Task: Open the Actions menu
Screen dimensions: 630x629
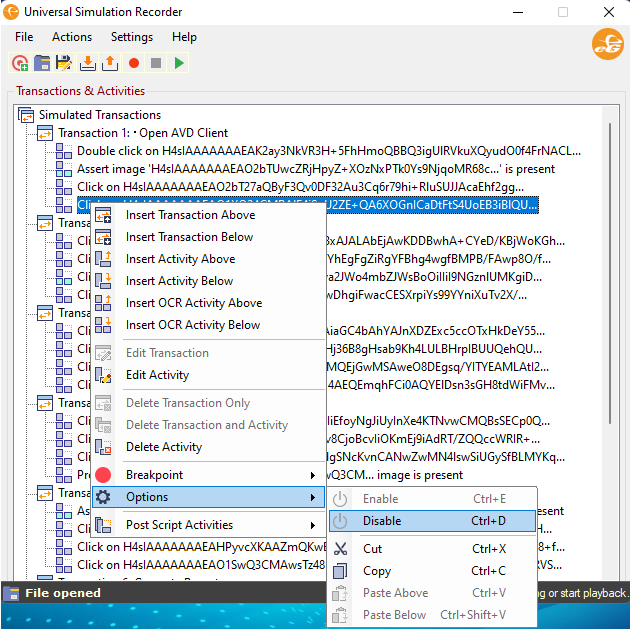Action: tap(72, 37)
